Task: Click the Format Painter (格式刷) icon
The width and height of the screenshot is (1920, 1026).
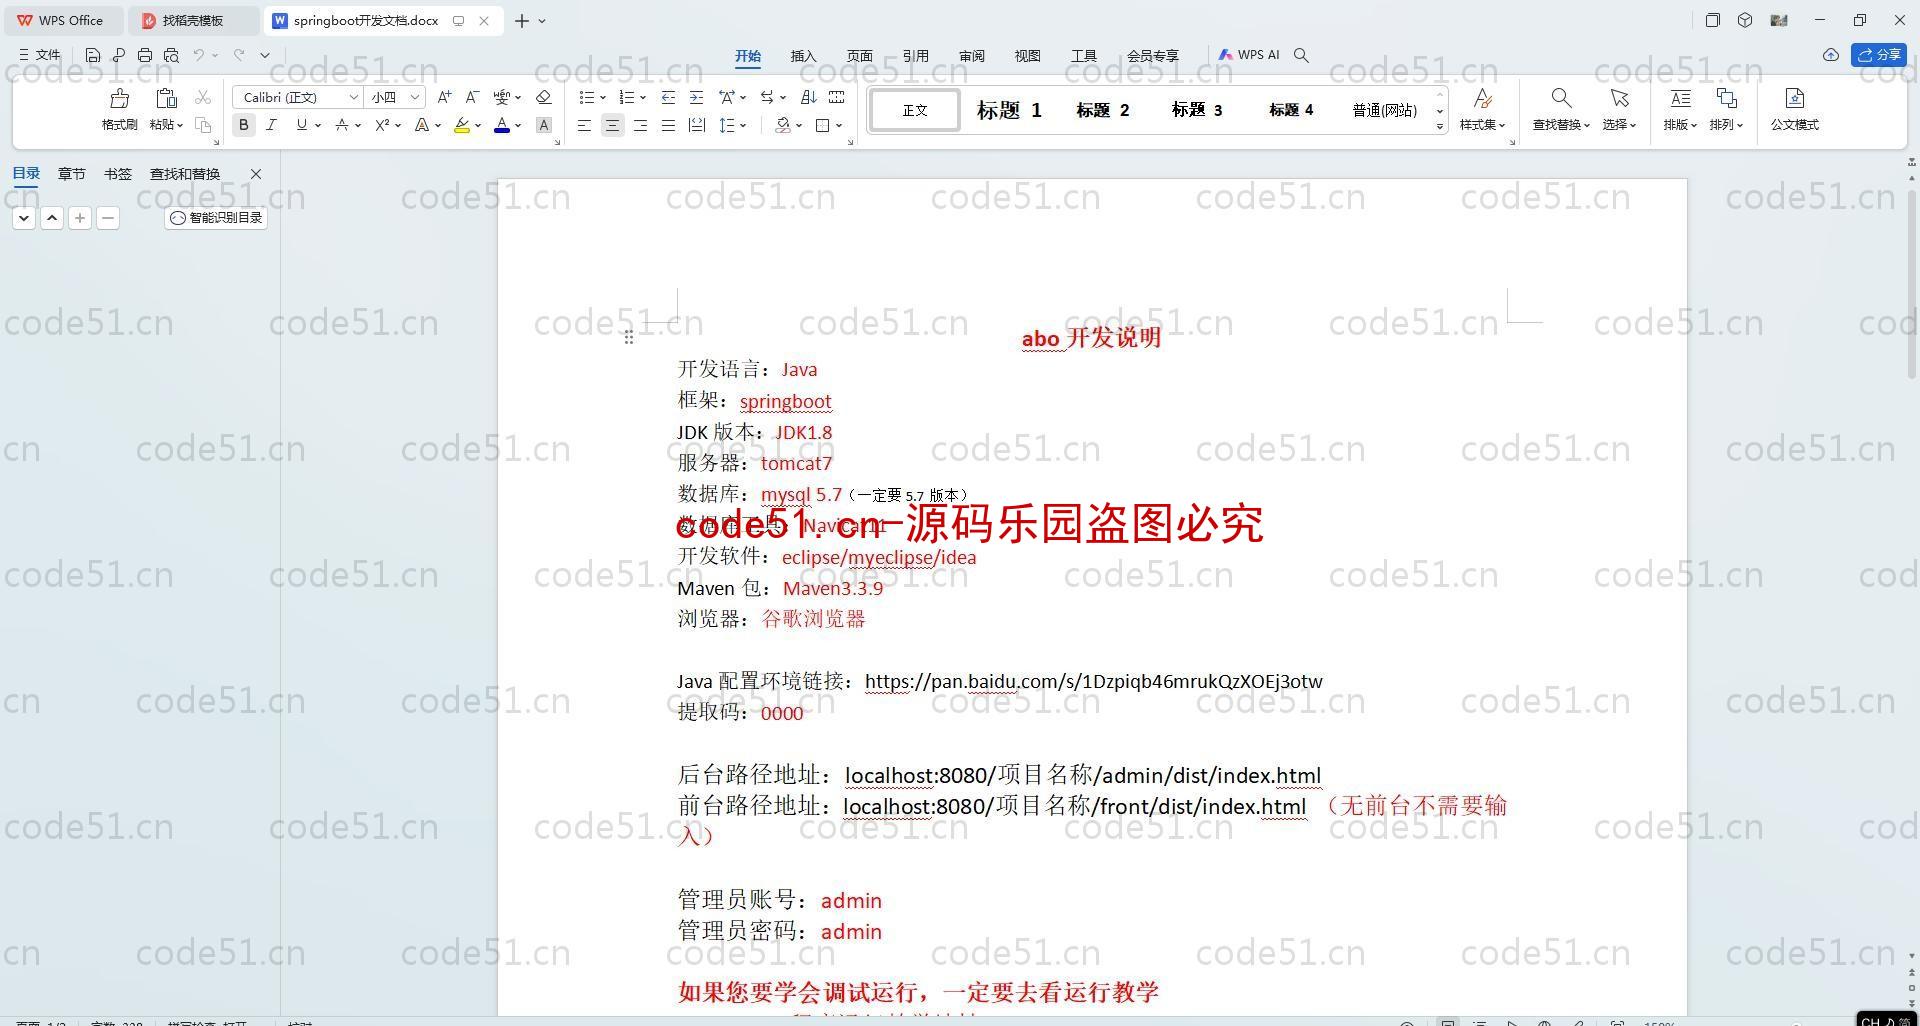Action: click(x=120, y=98)
